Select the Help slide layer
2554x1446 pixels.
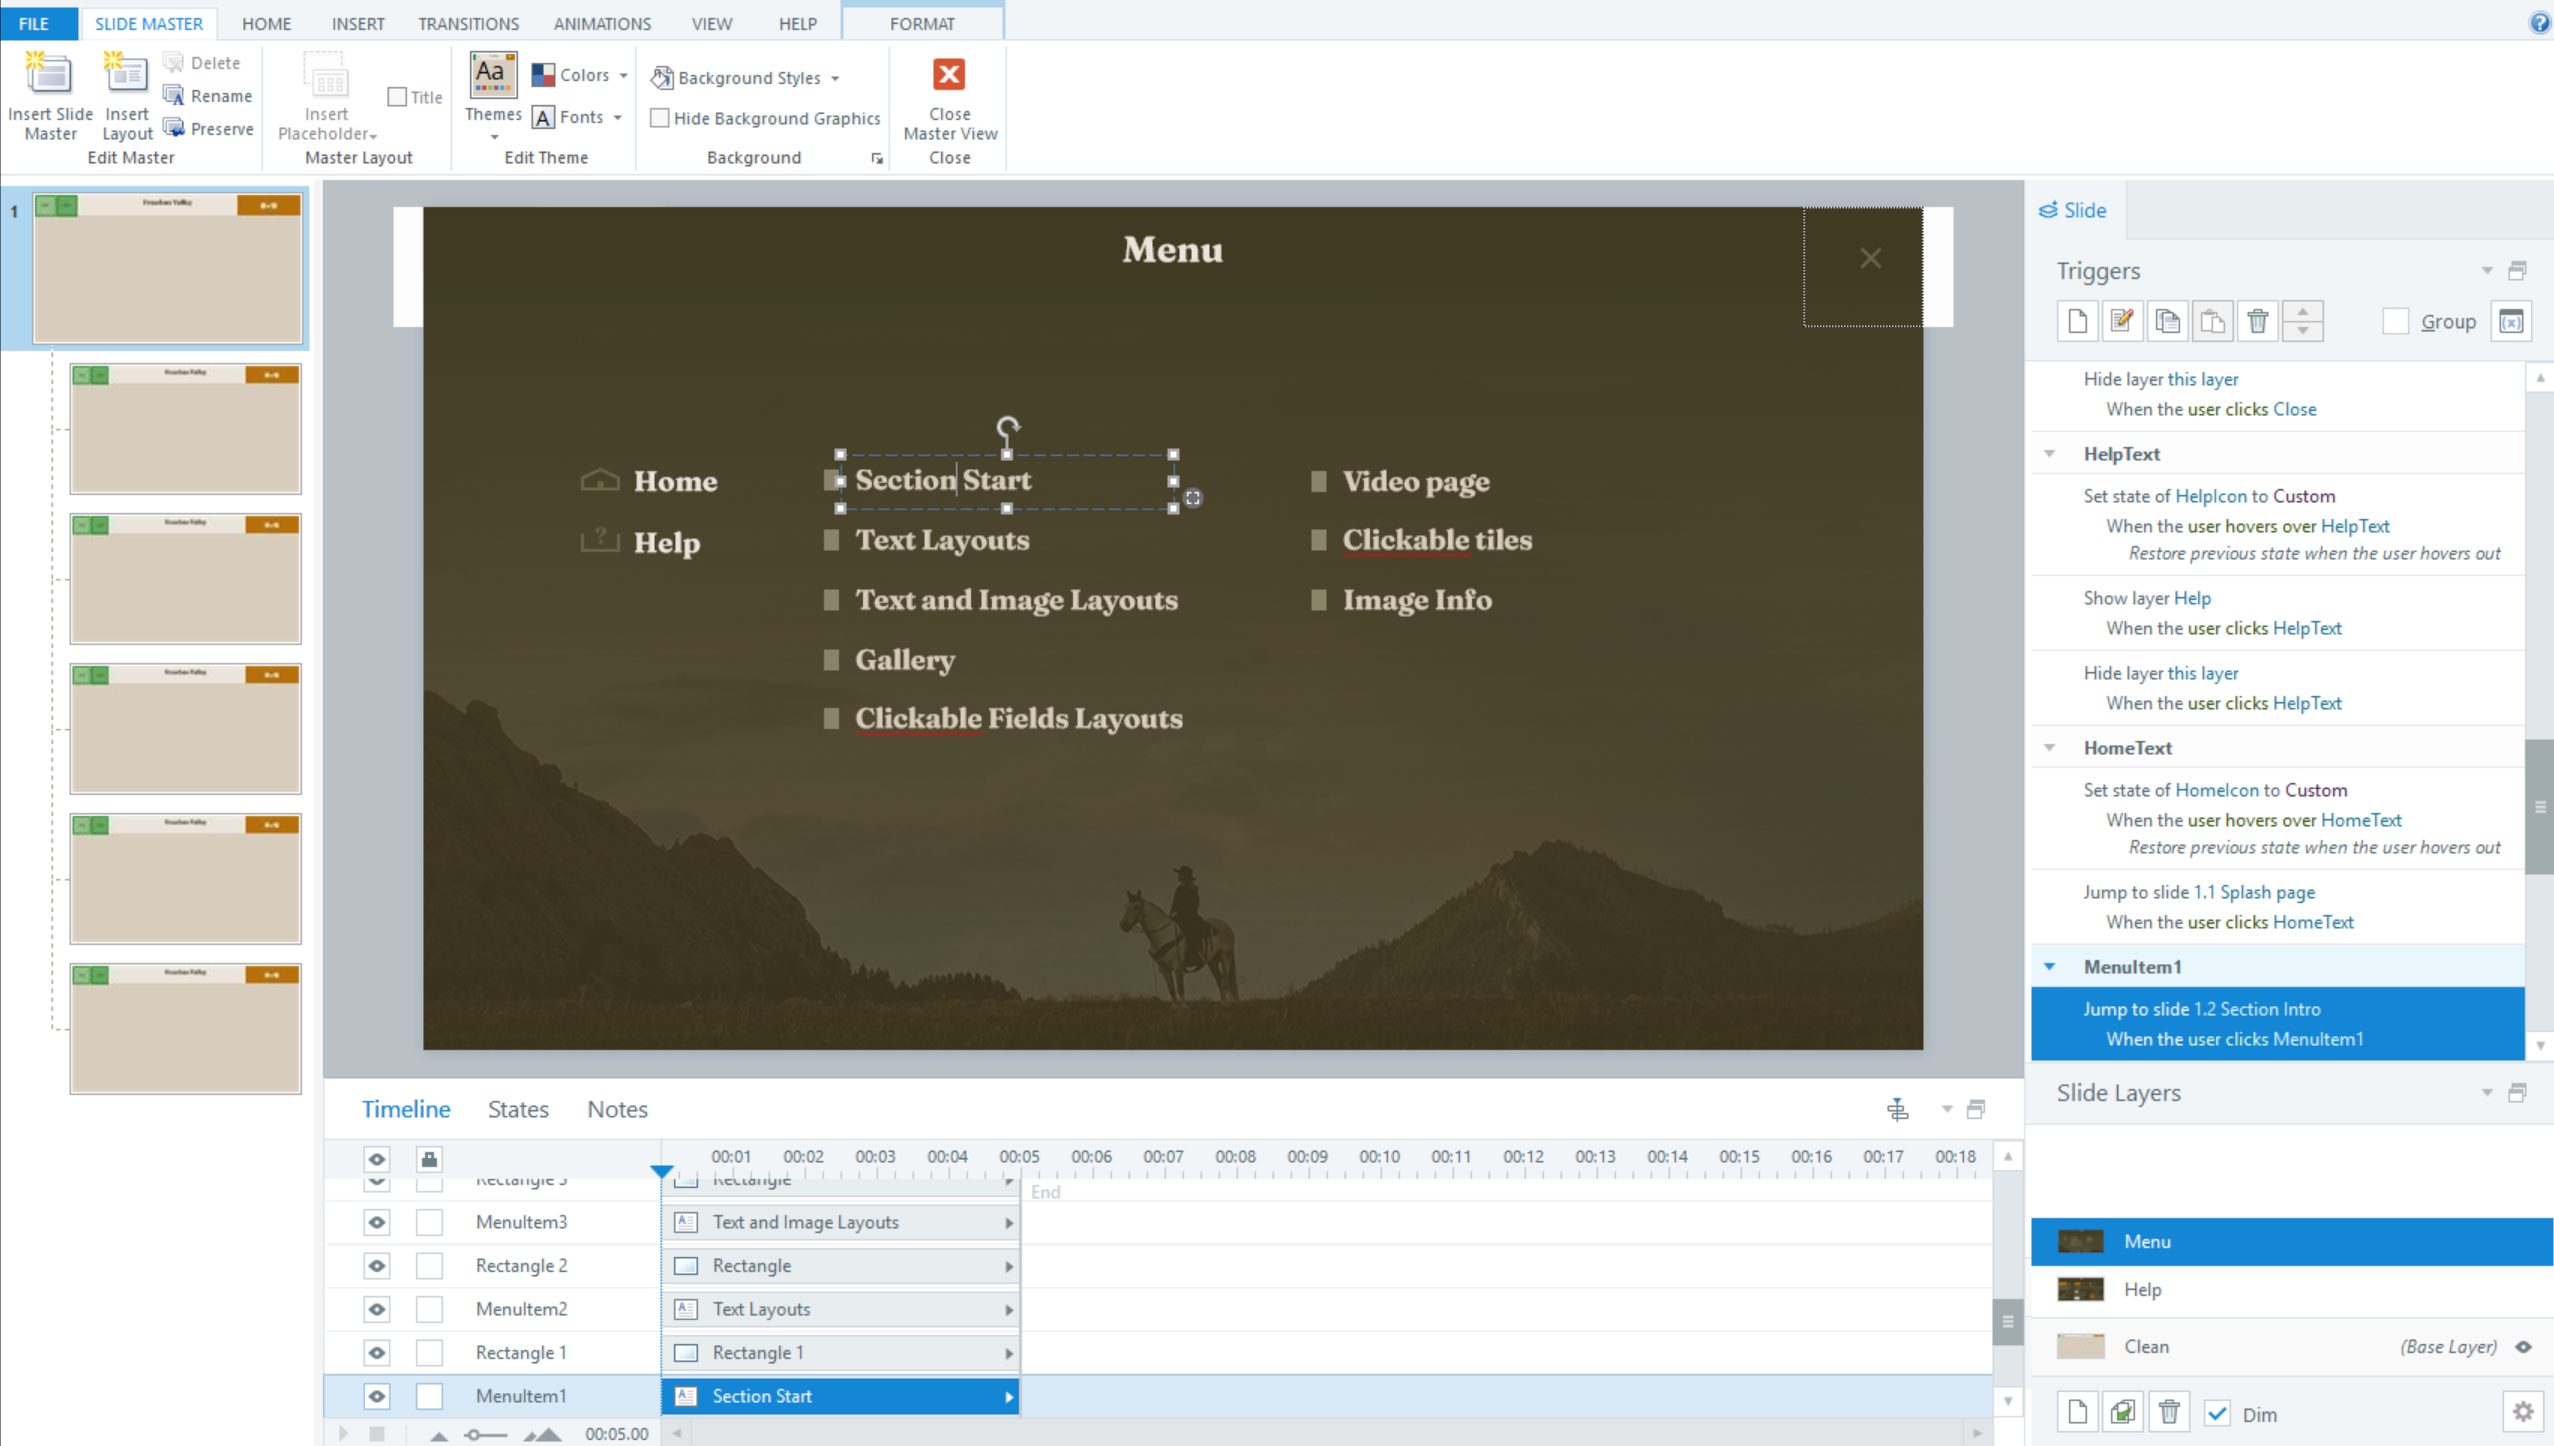pos(2291,1290)
